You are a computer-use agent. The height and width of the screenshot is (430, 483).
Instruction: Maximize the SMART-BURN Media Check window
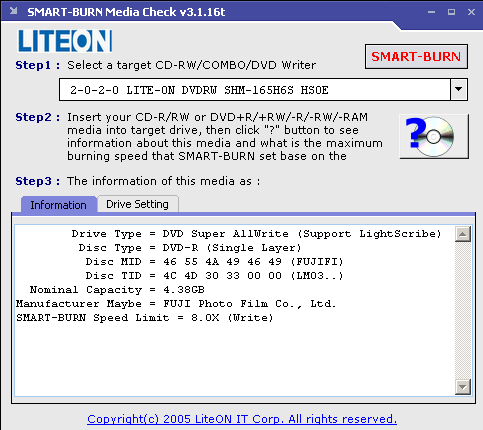[x=451, y=12]
